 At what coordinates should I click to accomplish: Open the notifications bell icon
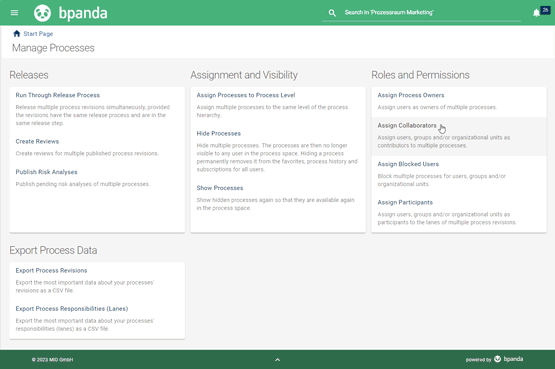click(x=536, y=13)
